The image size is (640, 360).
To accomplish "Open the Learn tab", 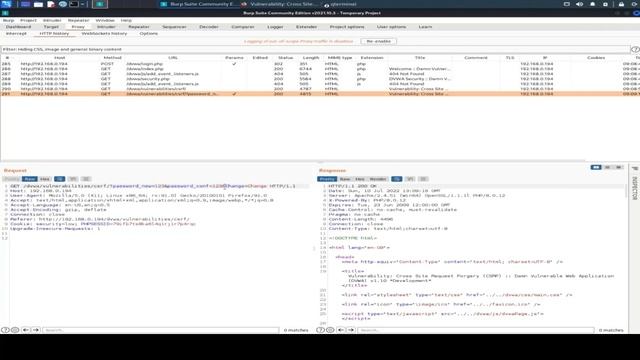I will pos(425,27).
